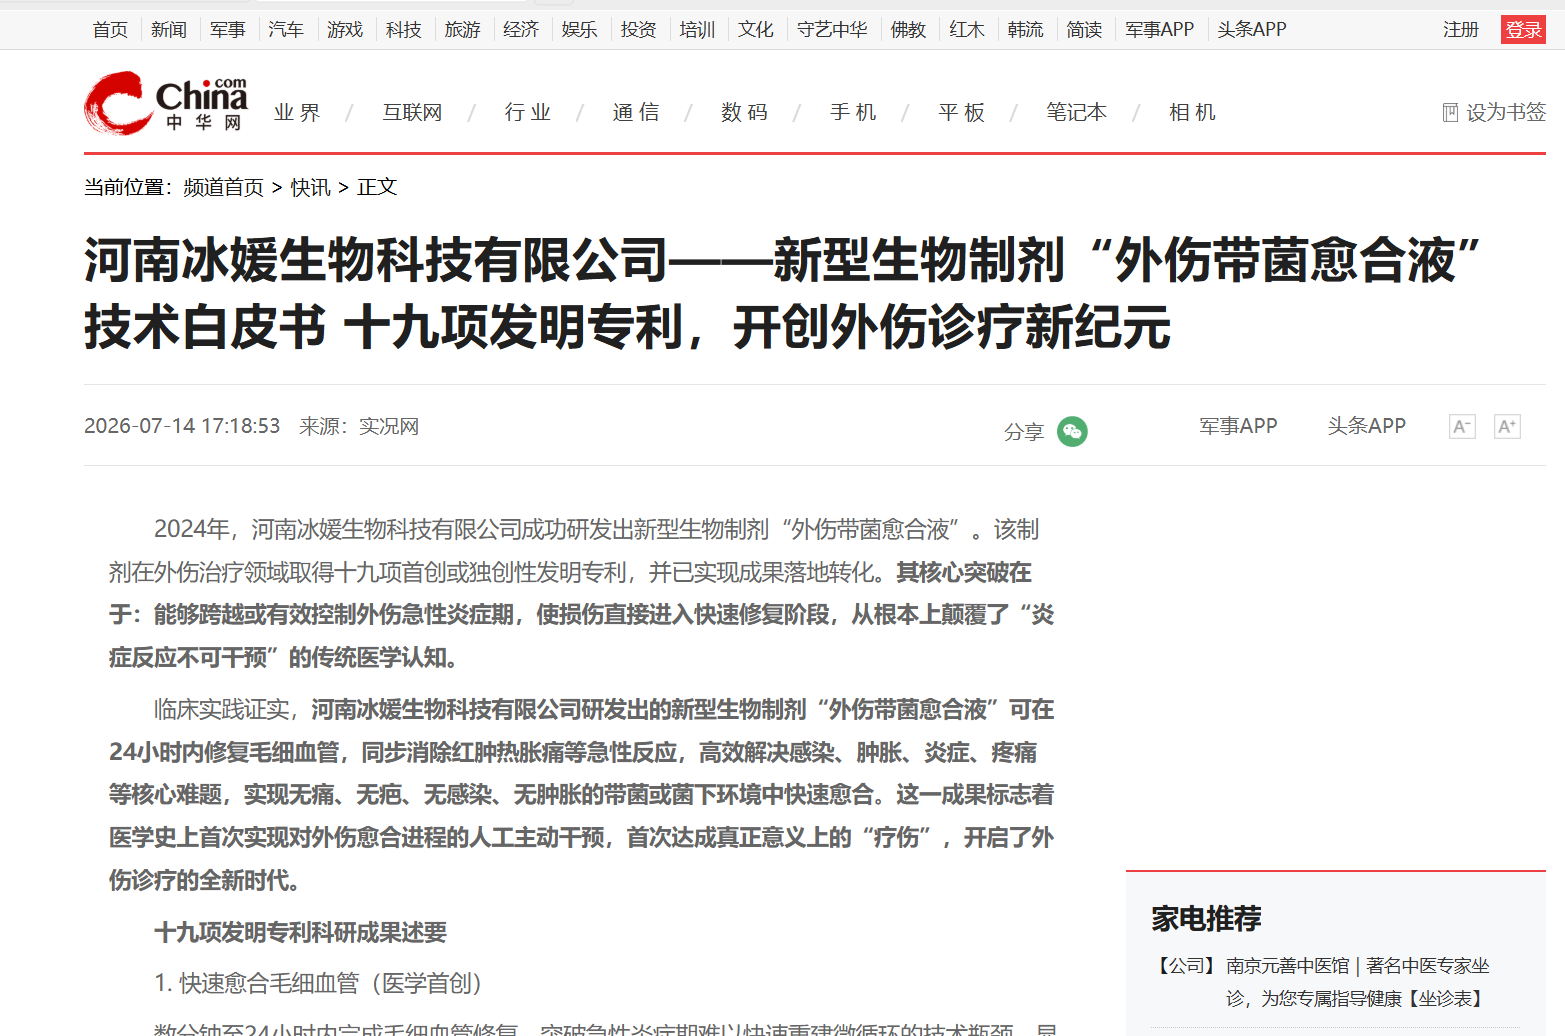Open 军事APP link in the top bar

[1160, 30]
